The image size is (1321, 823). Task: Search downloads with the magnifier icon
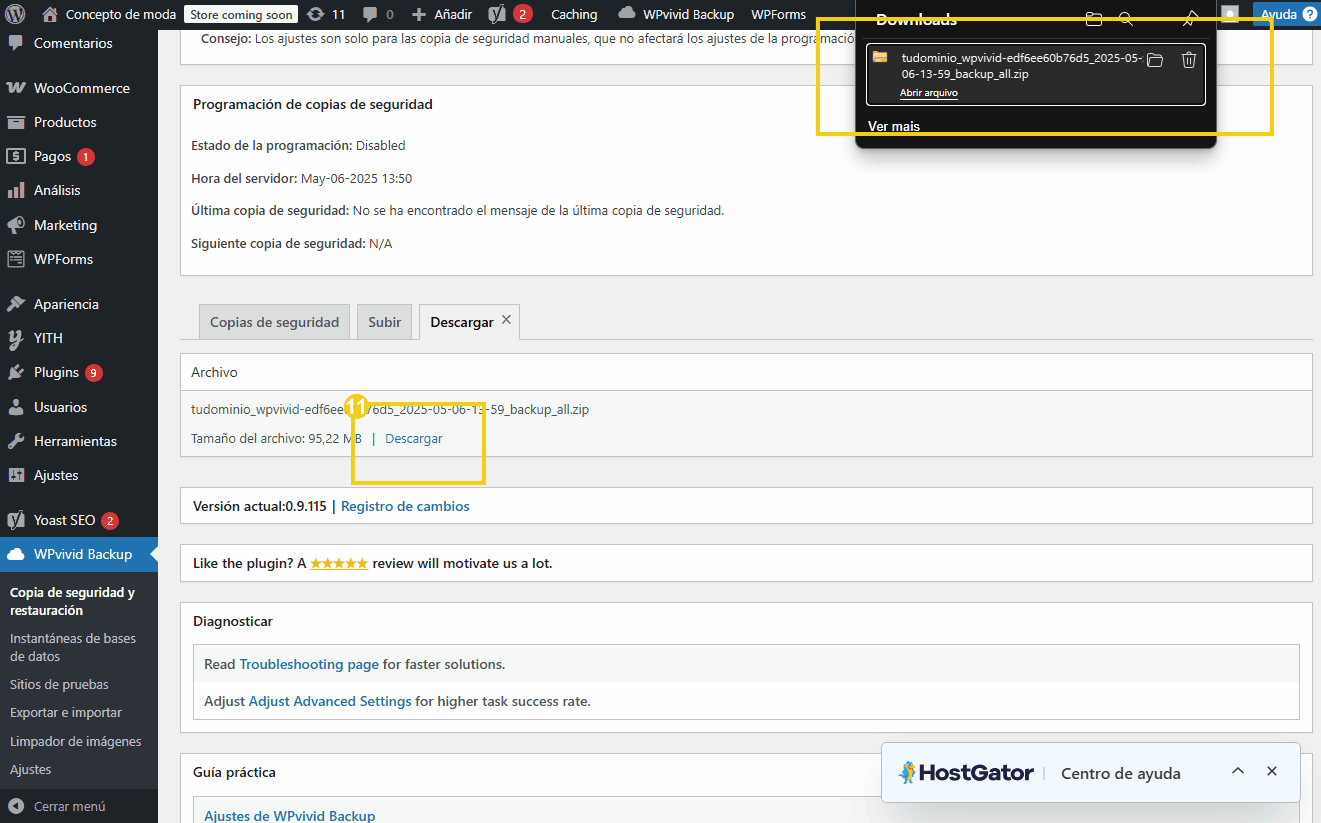coord(1126,19)
